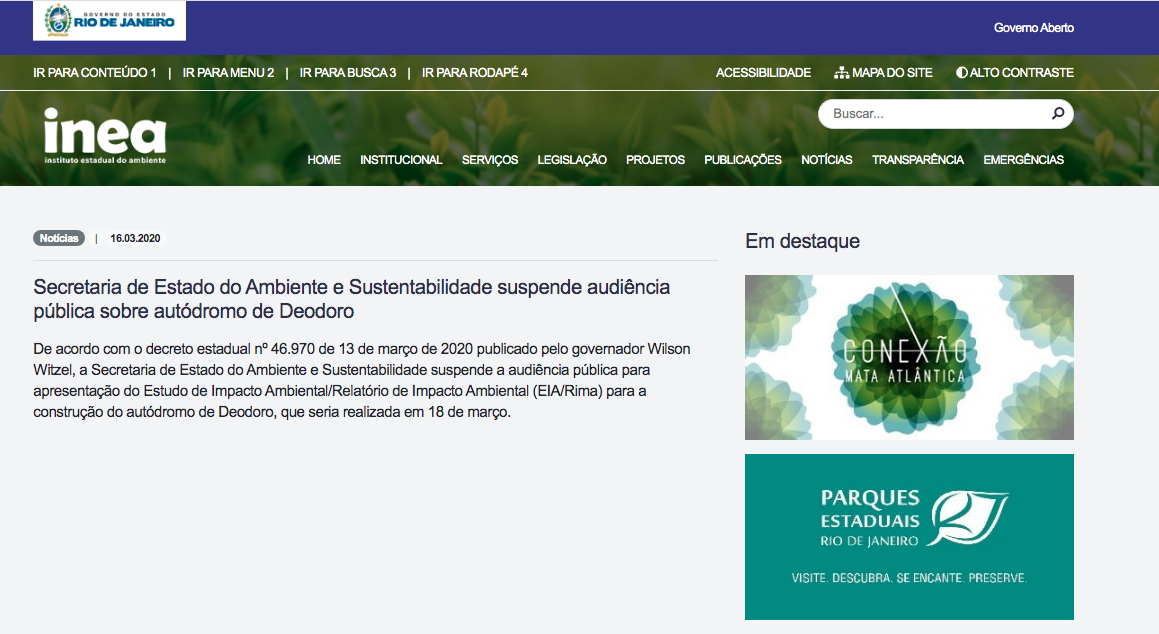This screenshot has width=1159, height=634.
Task: Select Ir para Busca 3 shortcut
Action: coord(348,73)
